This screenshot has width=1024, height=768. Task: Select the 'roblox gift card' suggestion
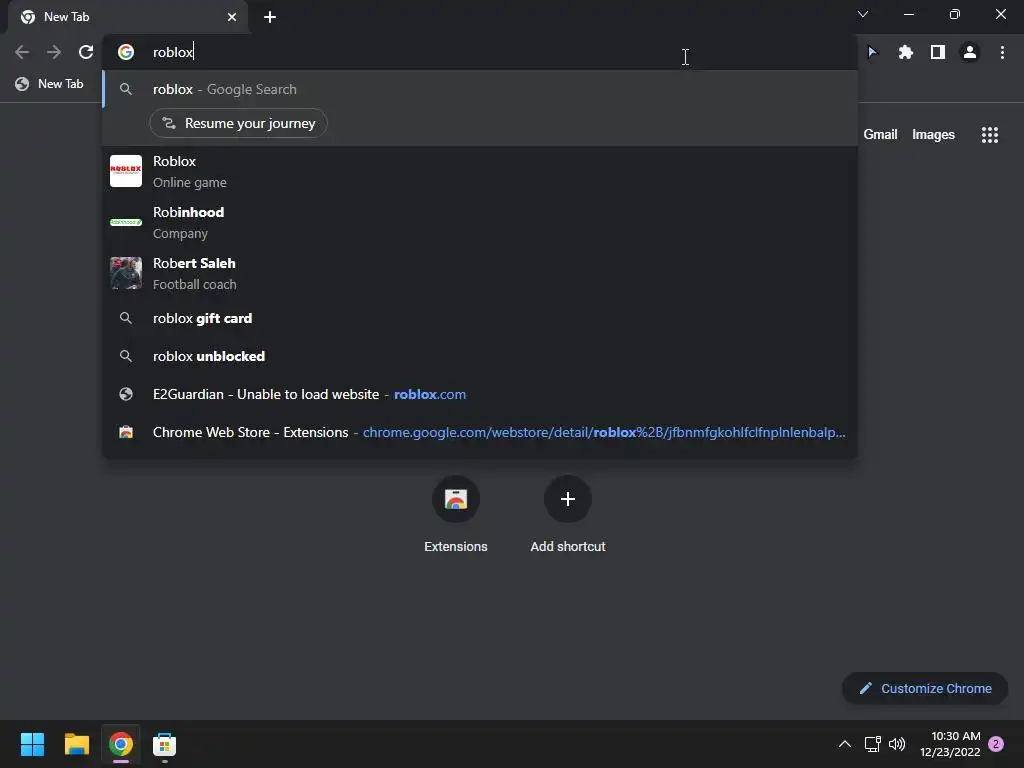(480, 318)
